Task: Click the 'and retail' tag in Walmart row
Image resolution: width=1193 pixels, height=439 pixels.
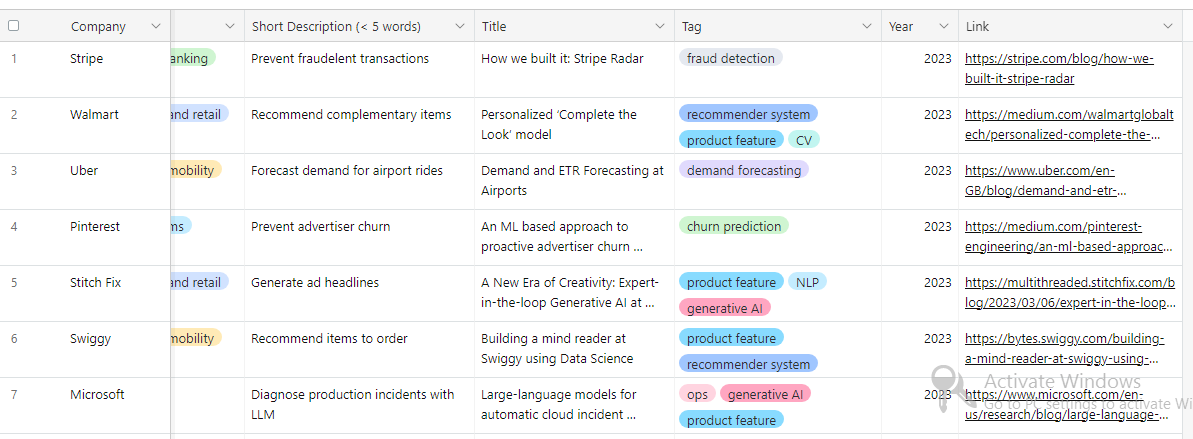Action: tap(199, 114)
